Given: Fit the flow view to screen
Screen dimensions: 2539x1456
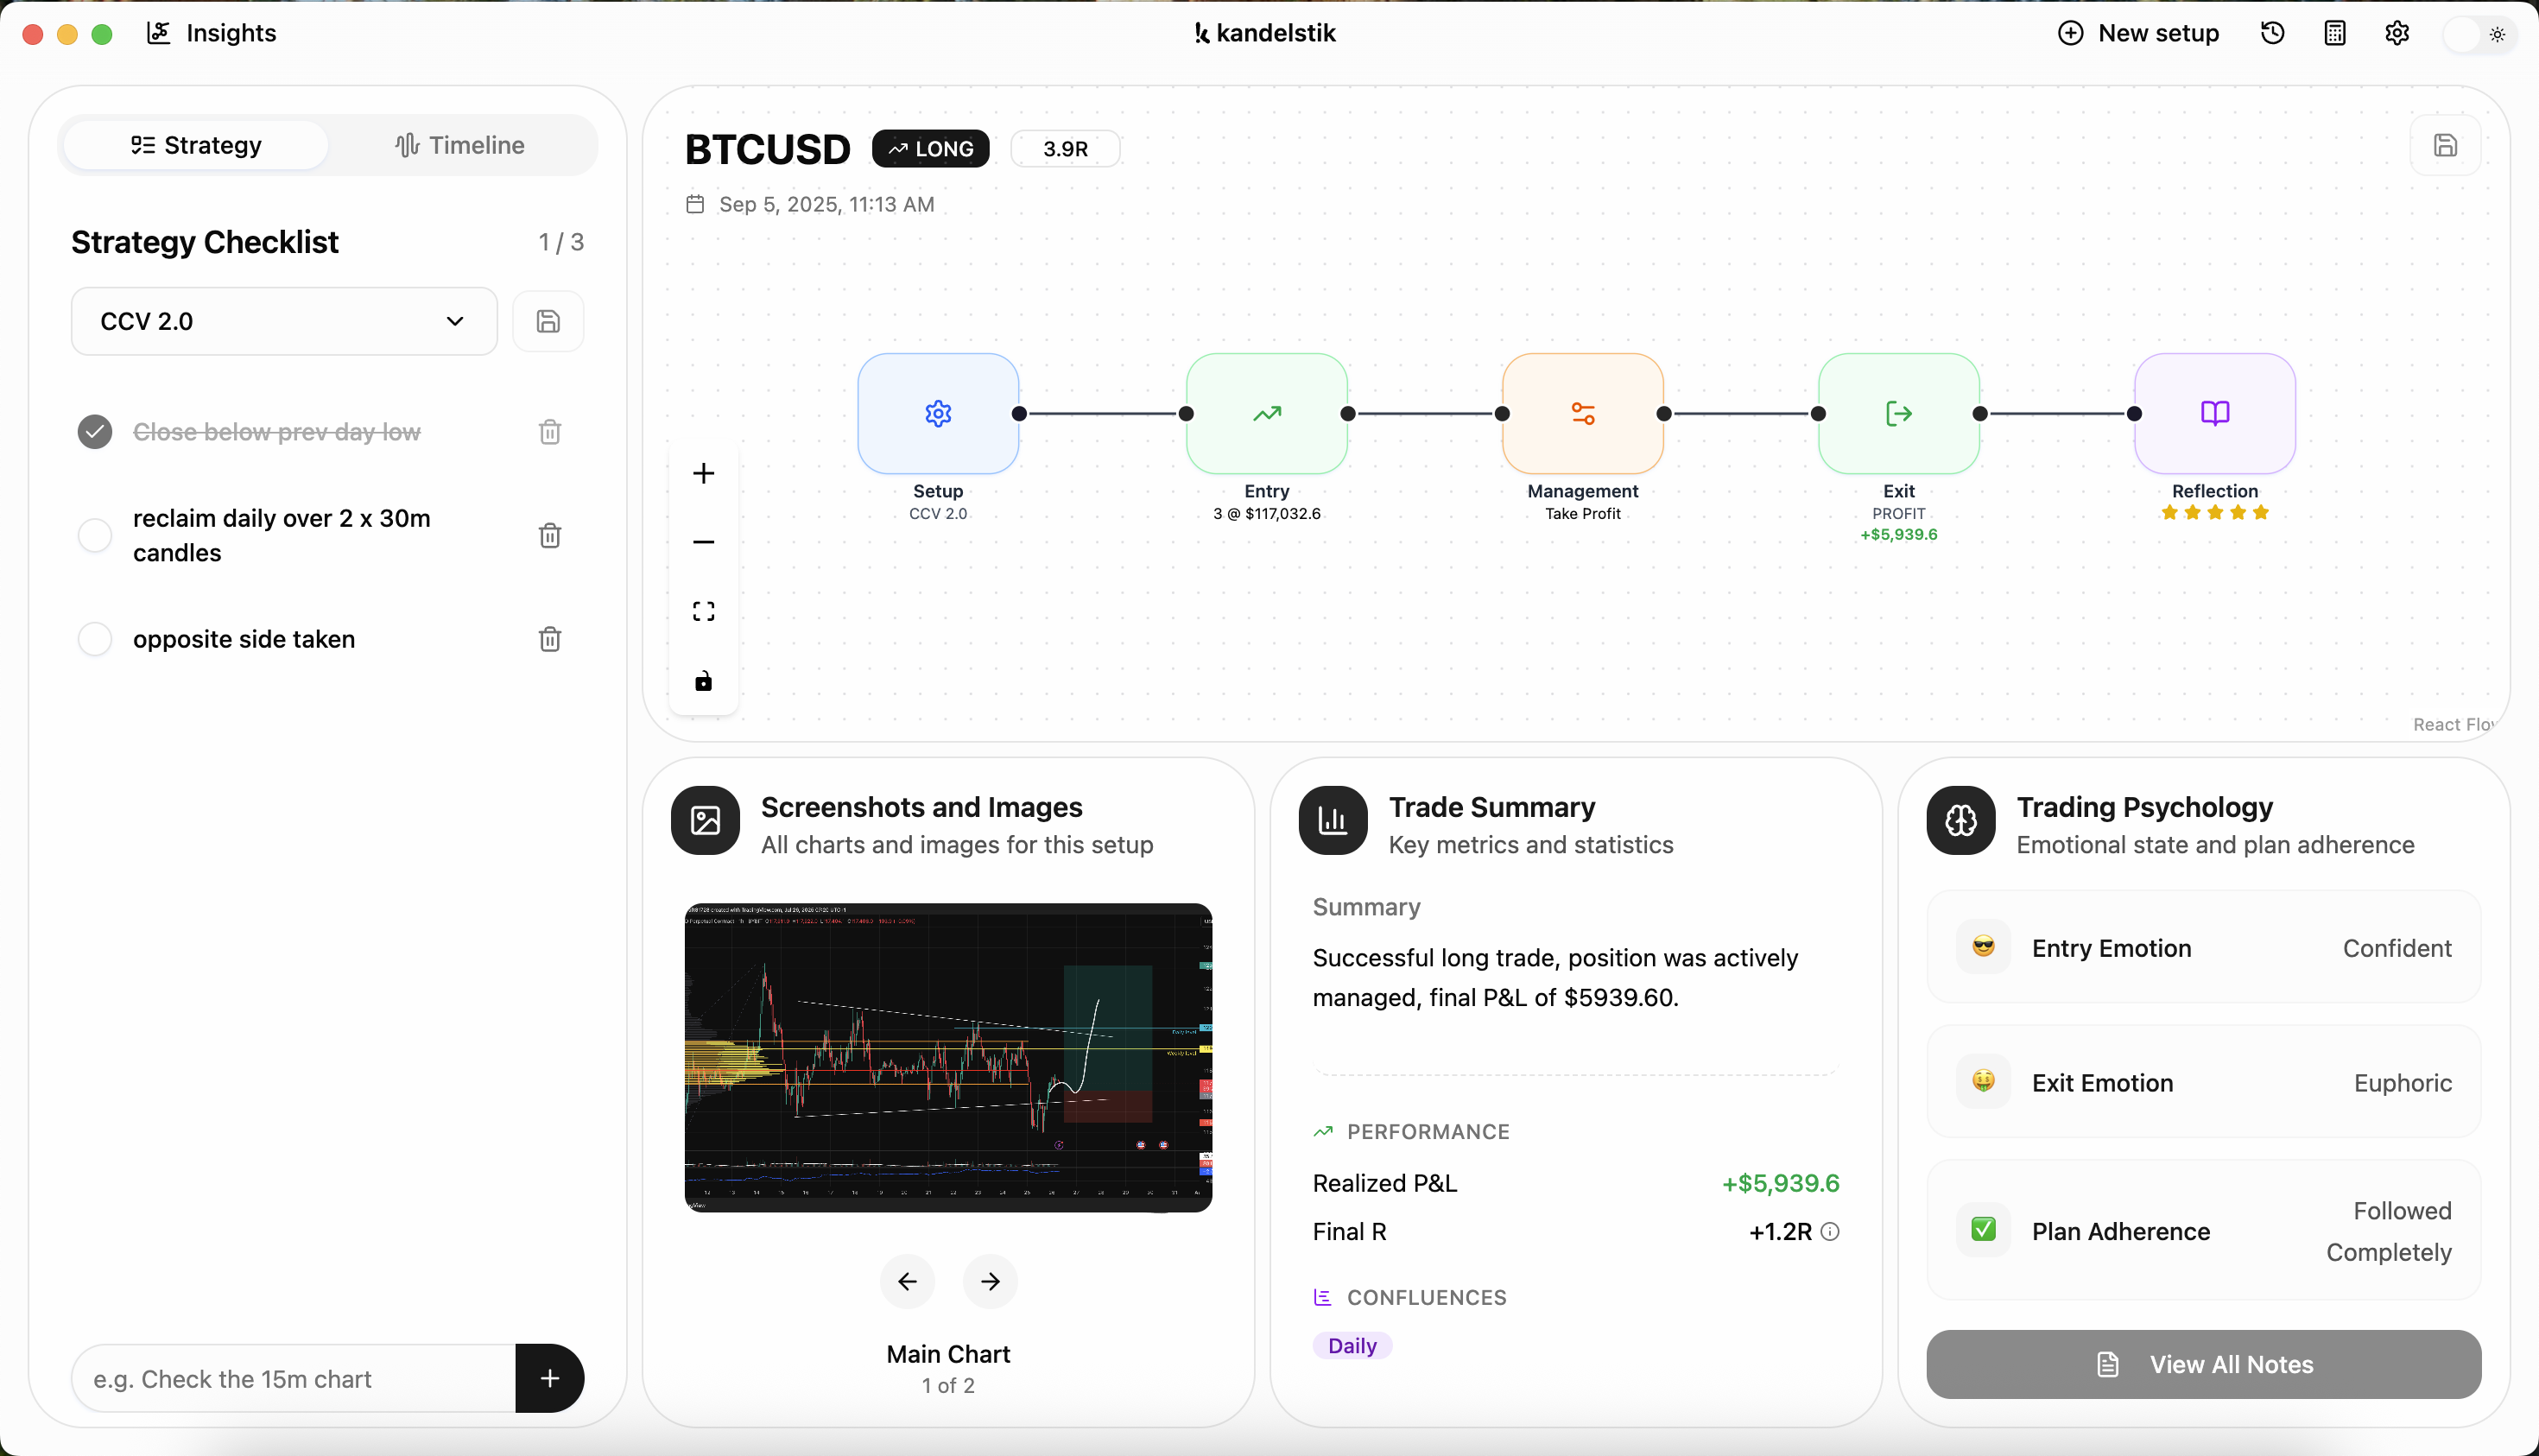Looking at the screenshot, I should point(704,611).
